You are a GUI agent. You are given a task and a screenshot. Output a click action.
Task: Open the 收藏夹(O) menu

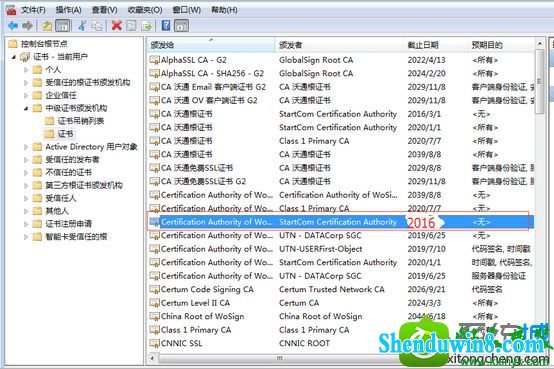pyautogui.click(x=145, y=10)
